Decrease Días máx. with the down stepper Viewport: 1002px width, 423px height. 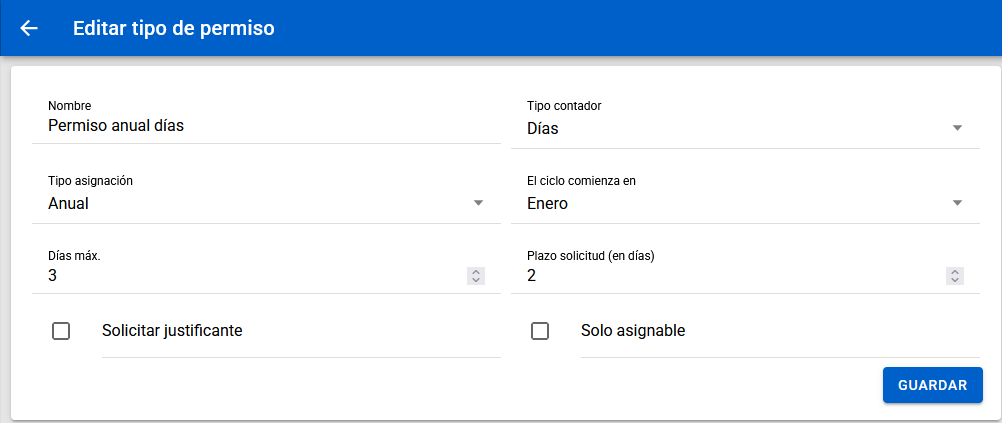477,280
